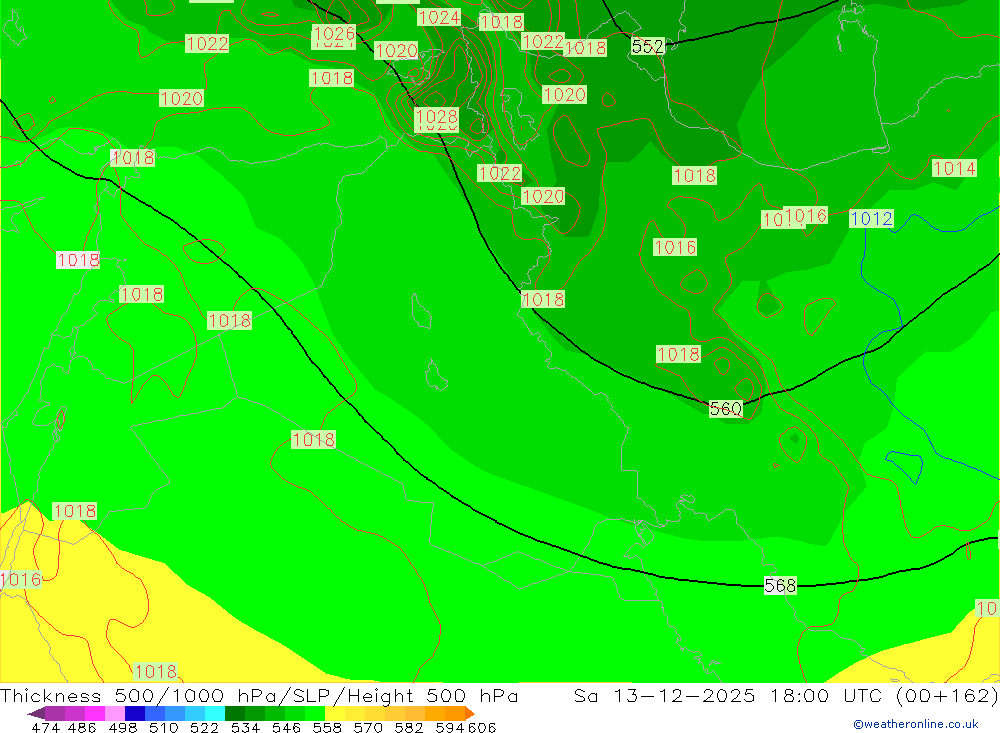Click the map title 'Thickness 500/1000 hPa/SLP/Height 500 hPa'
This screenshot has width=1000, height=733.
259,695
